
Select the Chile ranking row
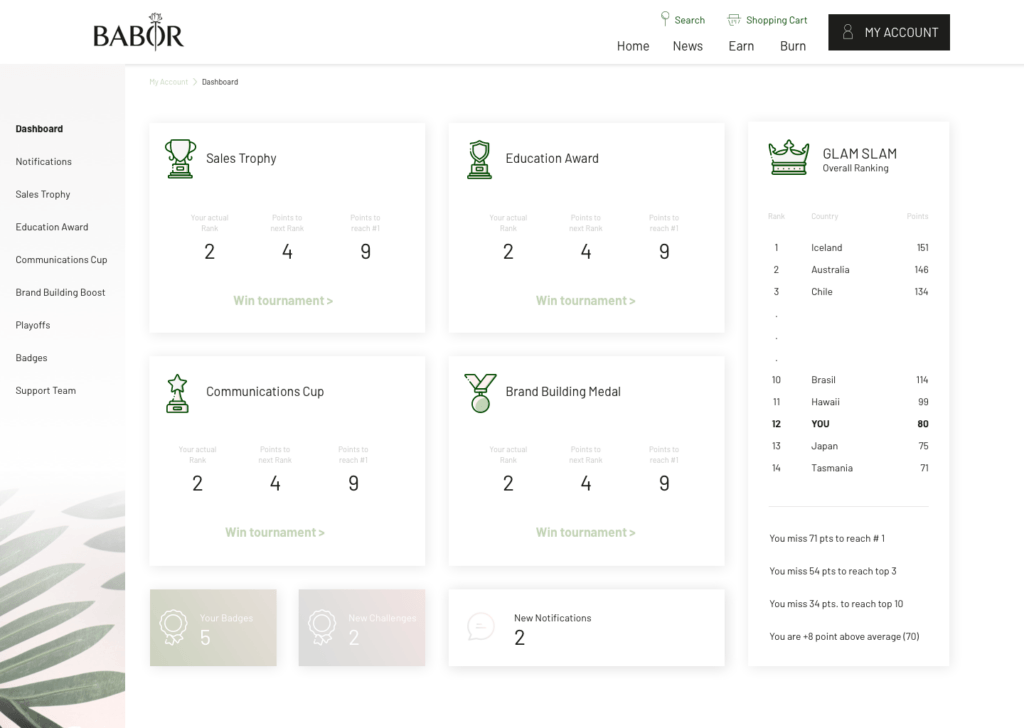pos(848,292)
